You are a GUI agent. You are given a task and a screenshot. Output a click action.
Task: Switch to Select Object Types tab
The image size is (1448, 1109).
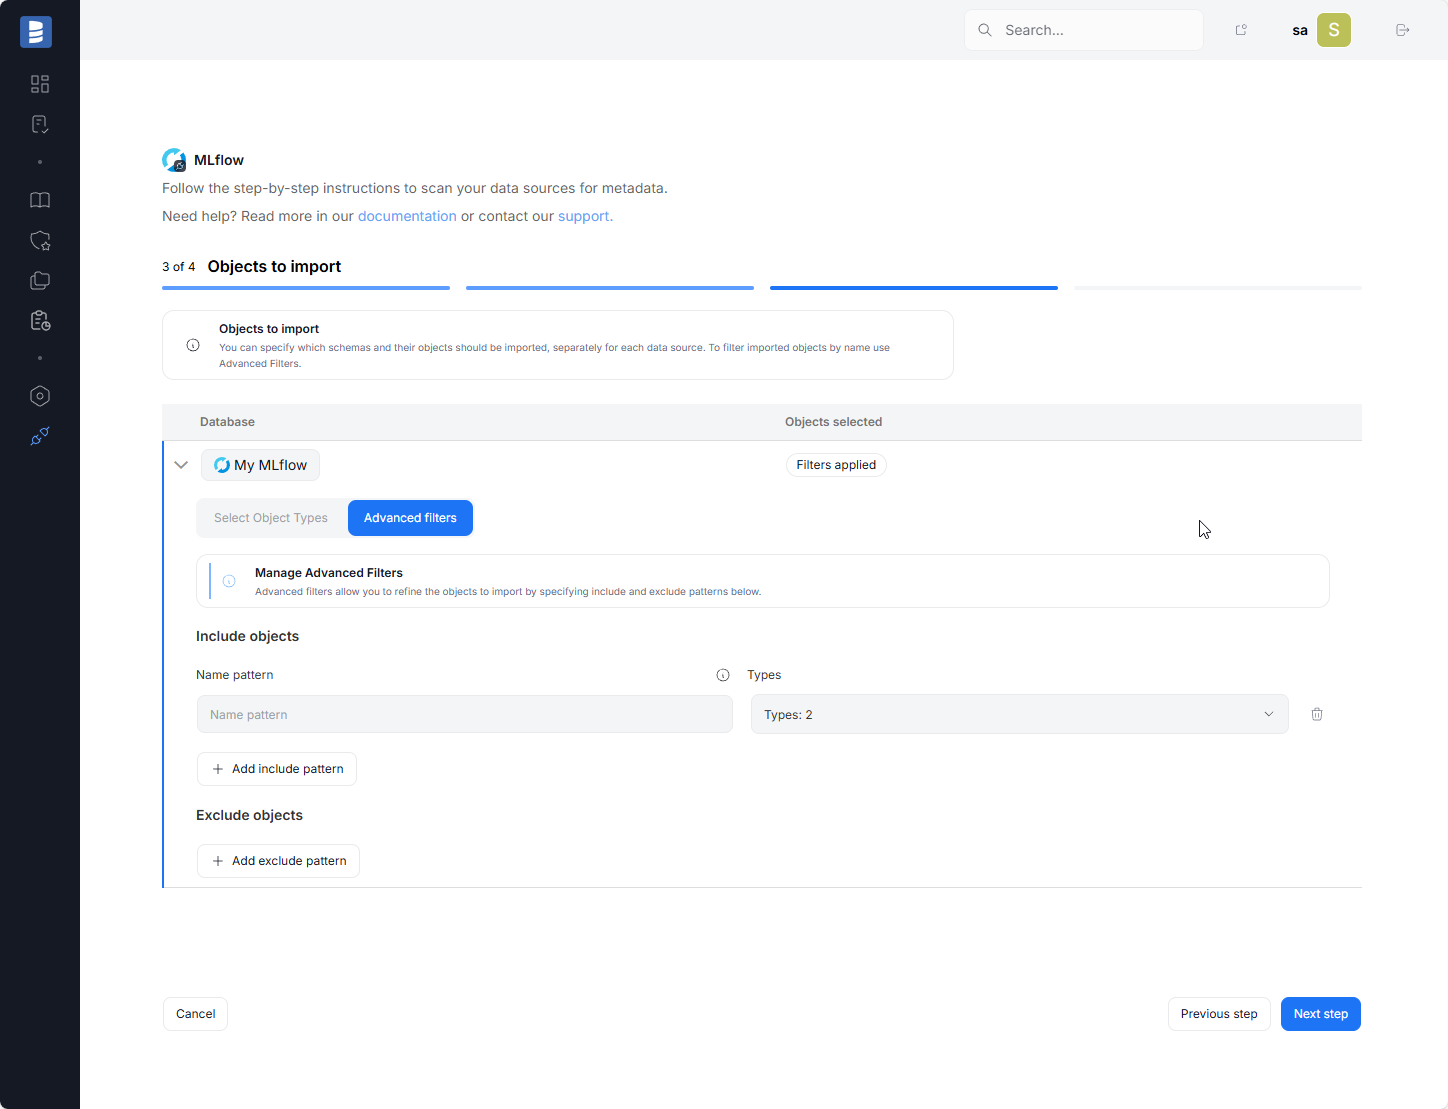[271, 518]
